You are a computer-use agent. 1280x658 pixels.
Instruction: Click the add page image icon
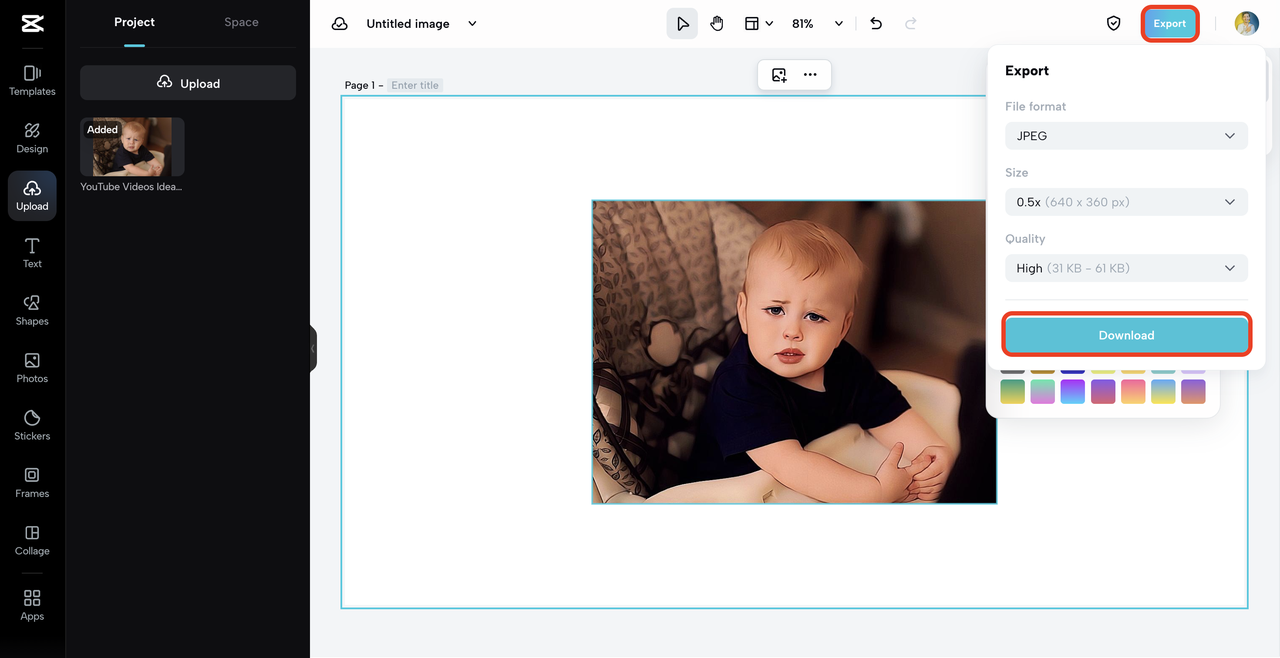pos(779,74)
